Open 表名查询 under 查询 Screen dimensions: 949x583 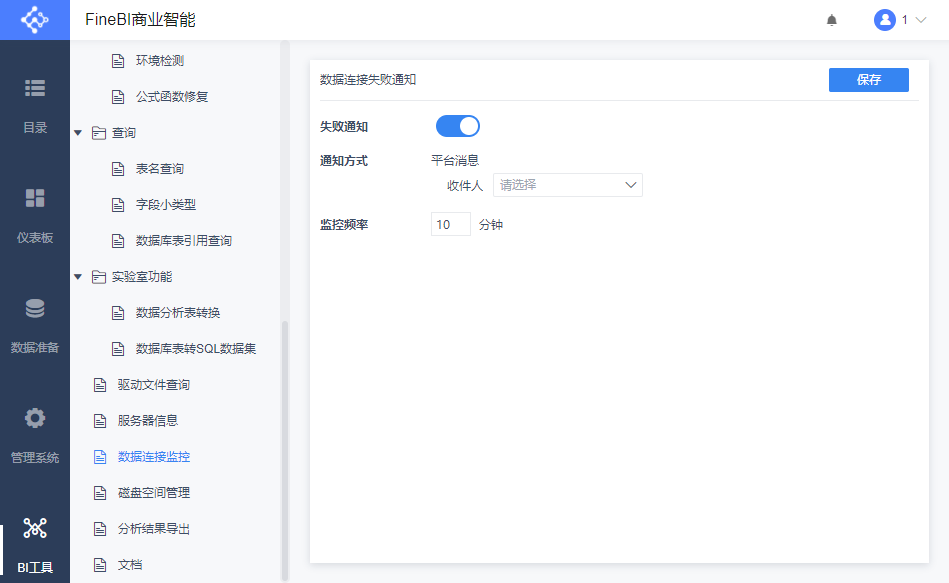(x=160, y=169)
